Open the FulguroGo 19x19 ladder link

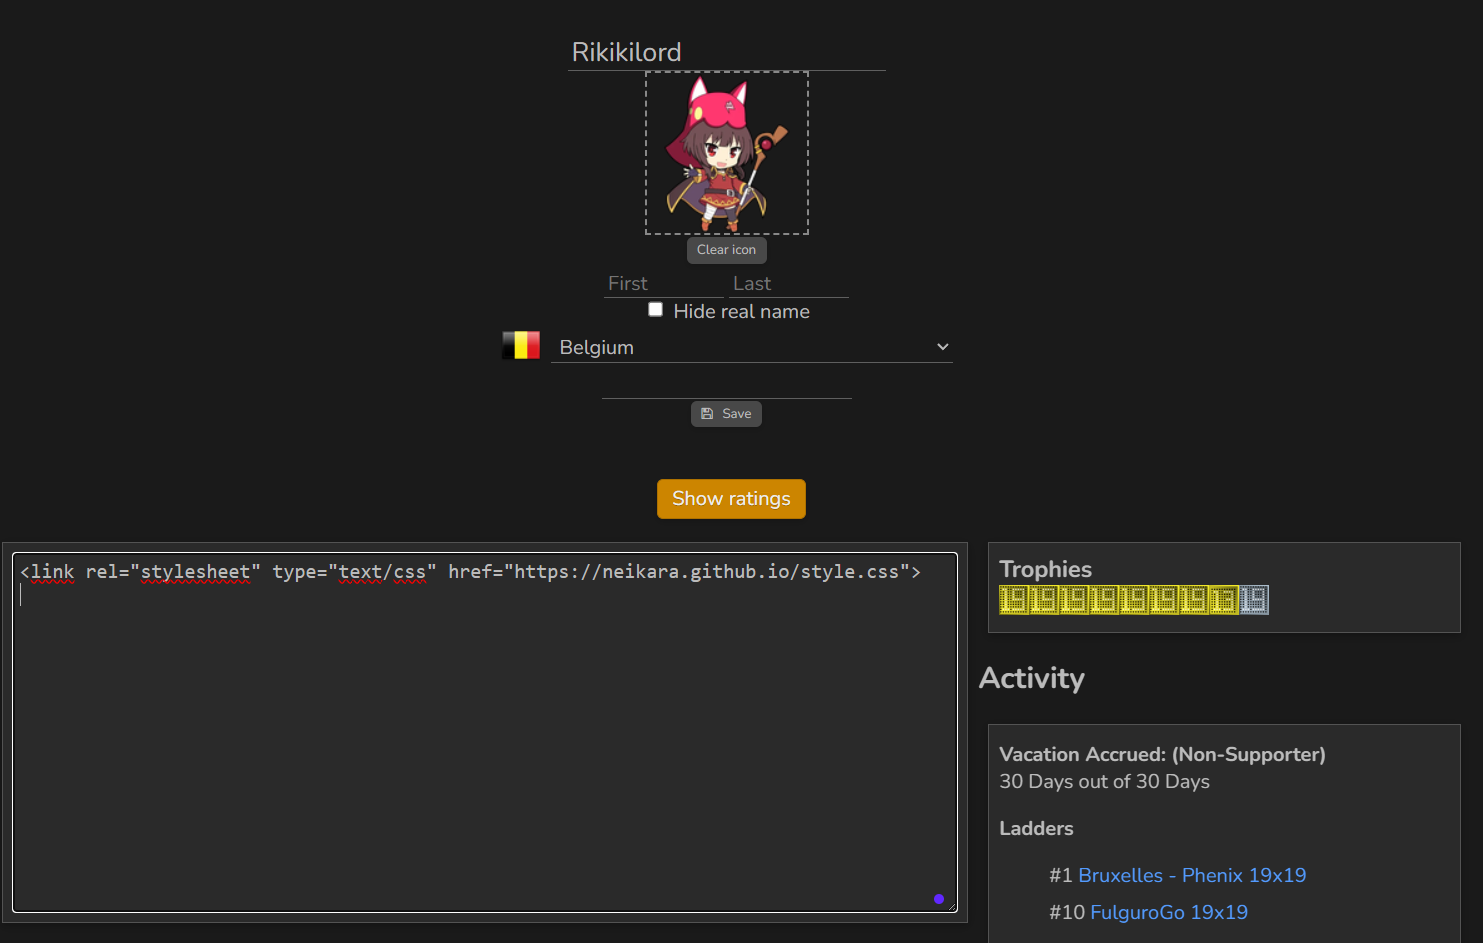[1168, 913]
